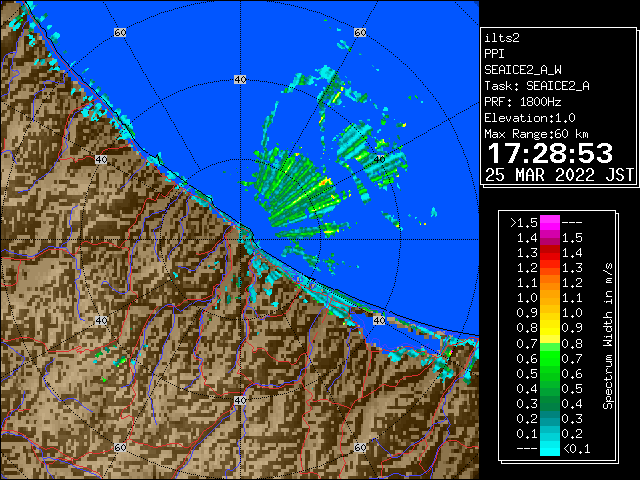Click the purple 1.4–1.5 legend color band

pos(549,238)
